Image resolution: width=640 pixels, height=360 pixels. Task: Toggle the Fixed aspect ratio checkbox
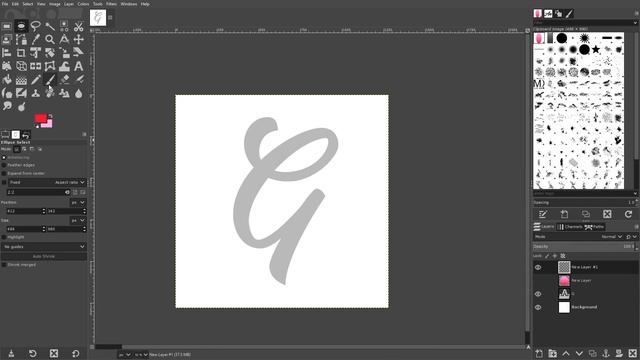pos(4,182)
